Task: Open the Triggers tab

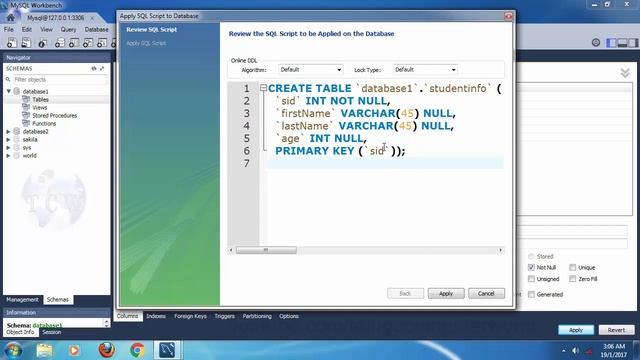Action: pyautogui.click(x=224, y=316)
